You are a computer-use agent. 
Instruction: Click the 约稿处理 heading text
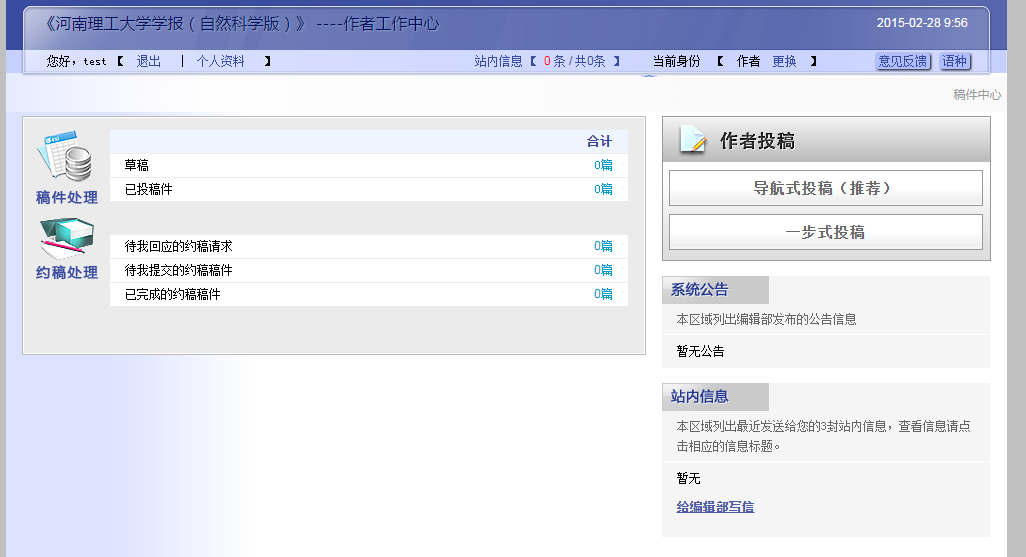[67, 272]
